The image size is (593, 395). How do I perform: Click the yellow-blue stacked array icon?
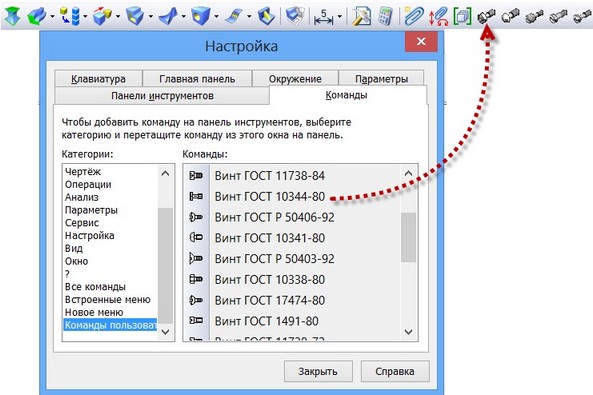point(71,16)
